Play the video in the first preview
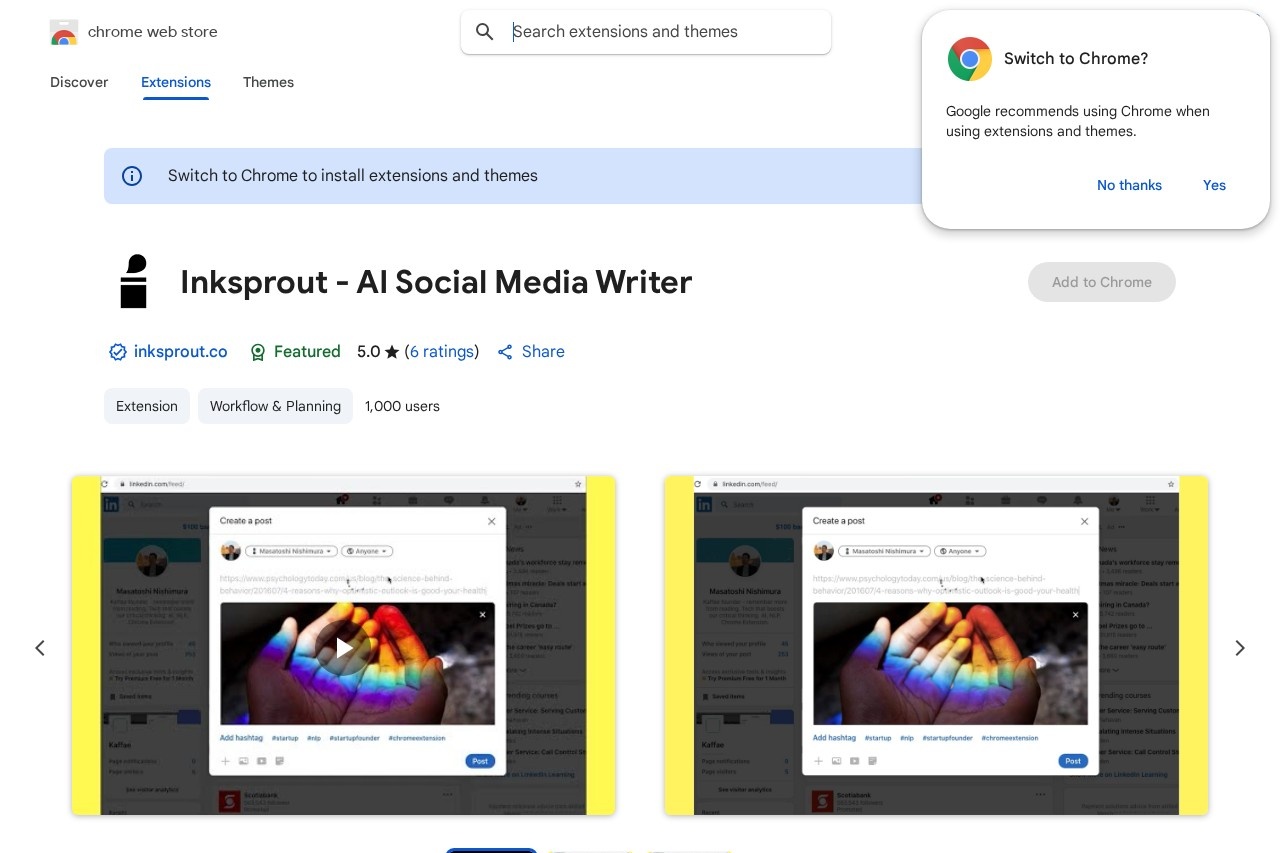The height and width of the screenshot is (853, 1280). pyautogui.click(x=343, y=648)
